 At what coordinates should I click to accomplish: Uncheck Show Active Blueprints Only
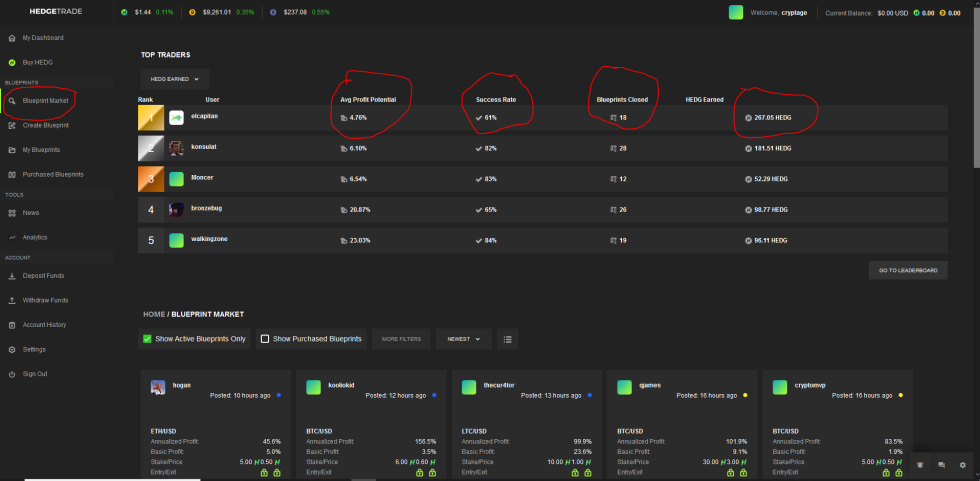point(148,339)
